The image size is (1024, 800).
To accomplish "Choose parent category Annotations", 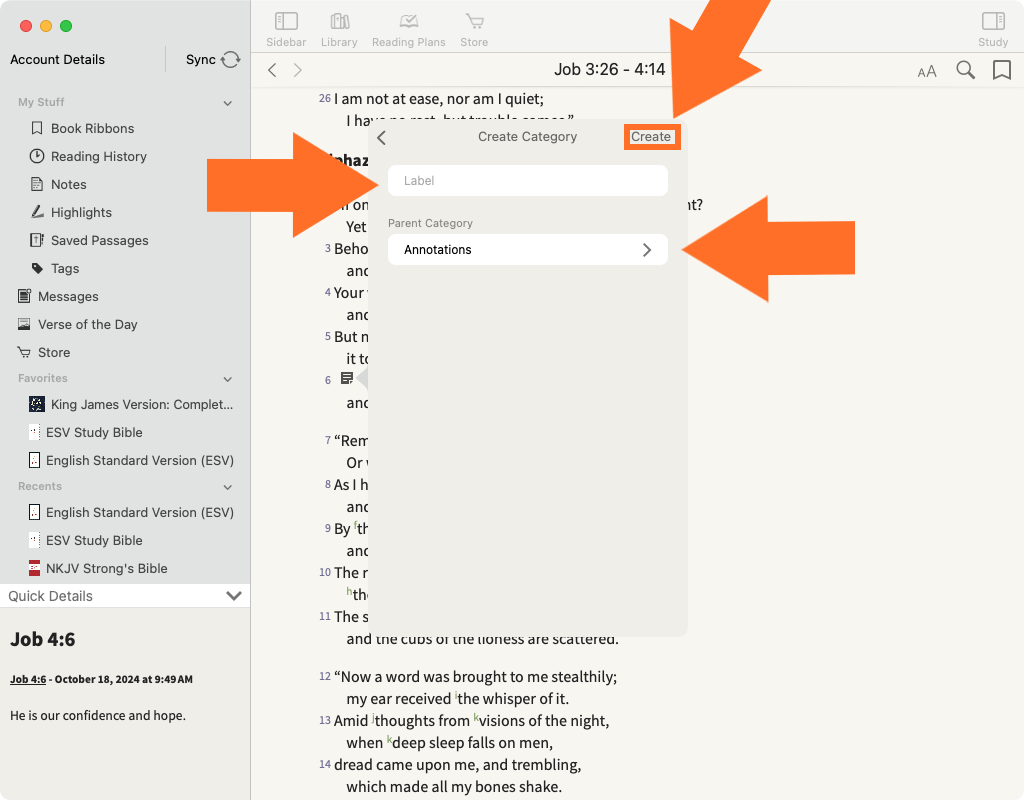I will tap(527, 250).
